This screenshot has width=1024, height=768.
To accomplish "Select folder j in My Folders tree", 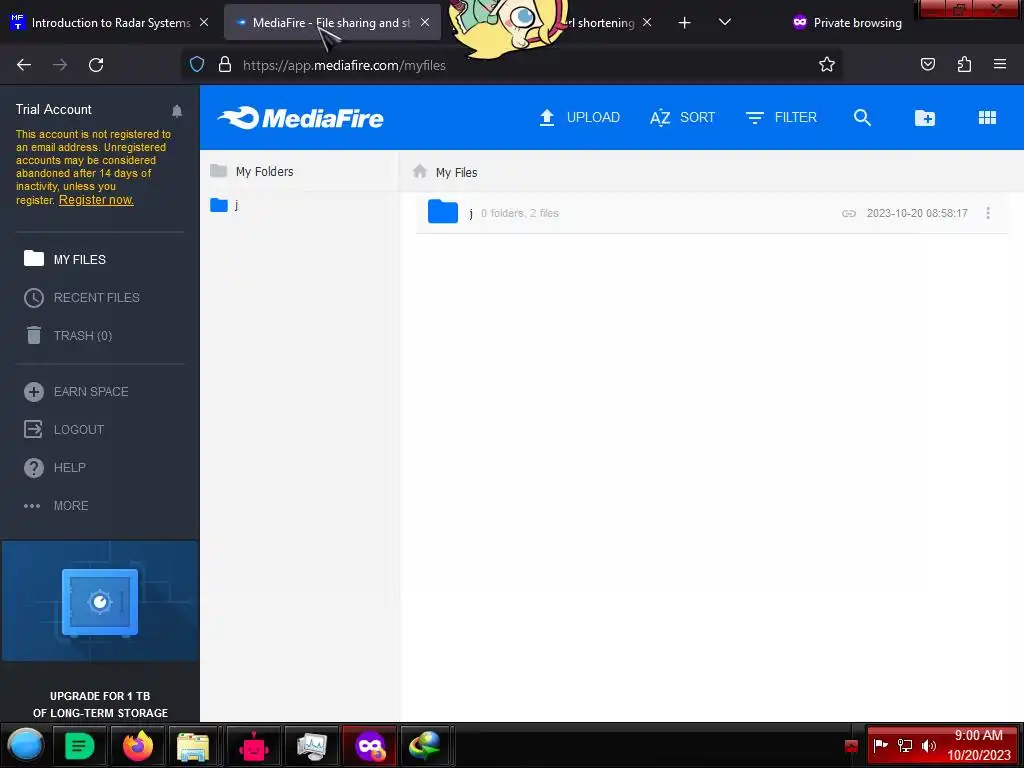I will (224, 205).
